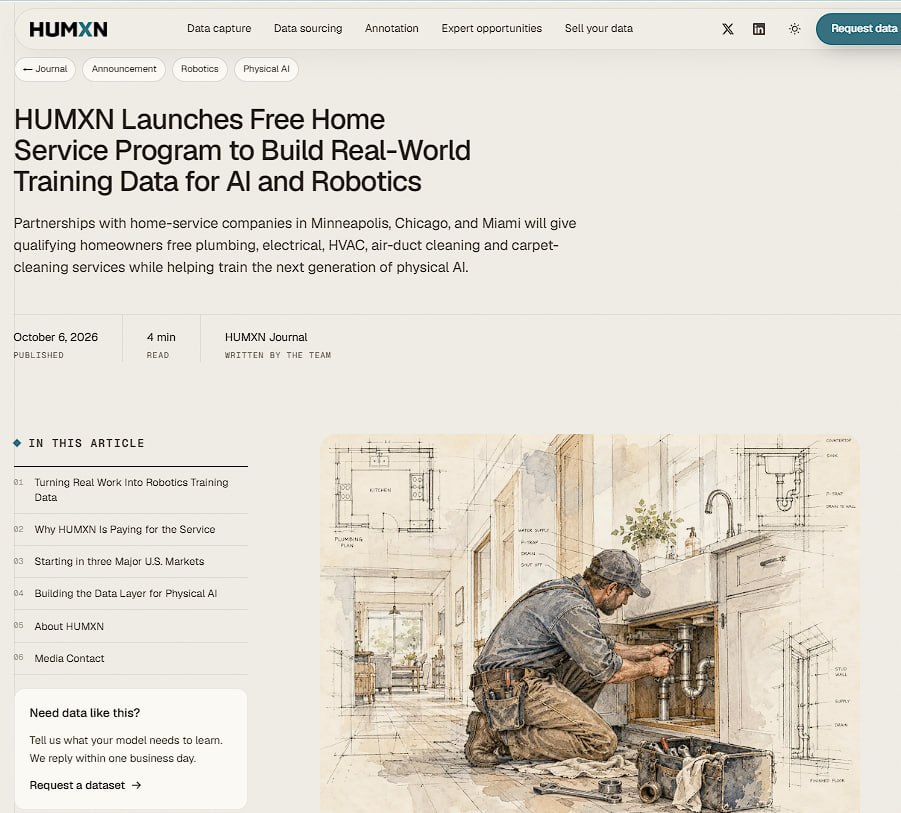Click the Request a dataset link
Image resolution: width=901 pixels, height=813 pixels.
[x=86, y=785]
